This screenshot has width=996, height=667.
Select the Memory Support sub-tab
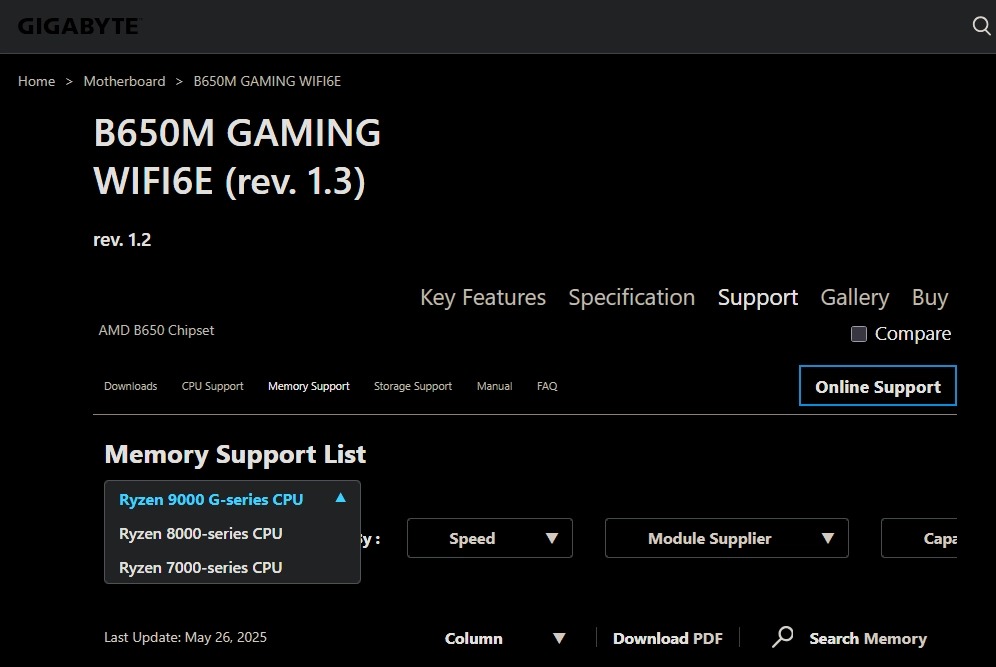point(309,386)
